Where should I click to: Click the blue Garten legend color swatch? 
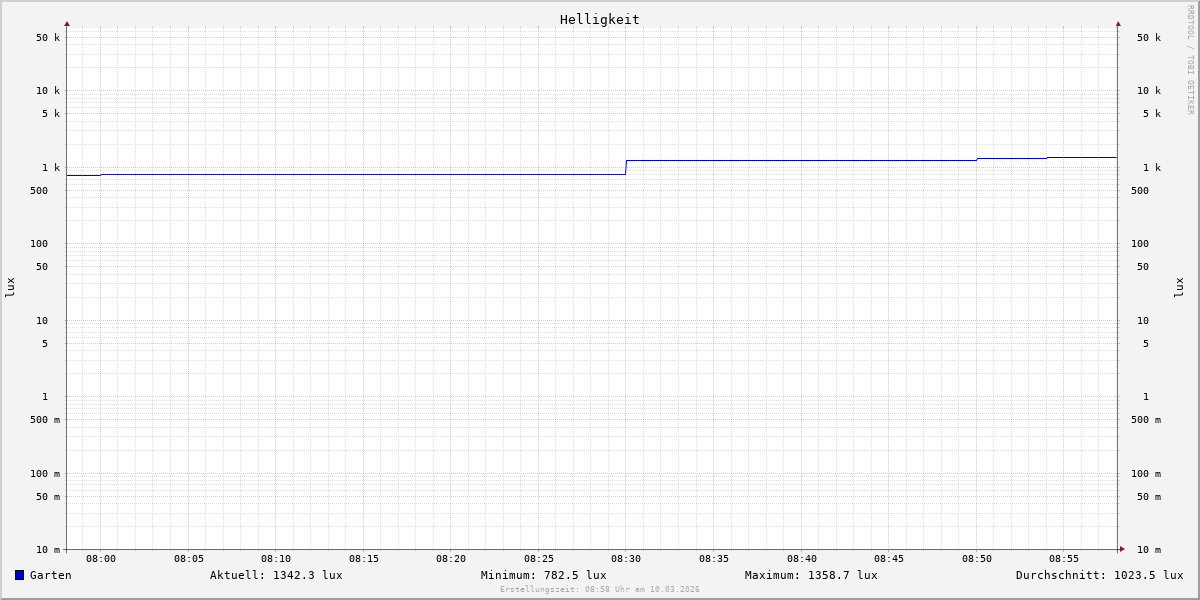(19, 575)
